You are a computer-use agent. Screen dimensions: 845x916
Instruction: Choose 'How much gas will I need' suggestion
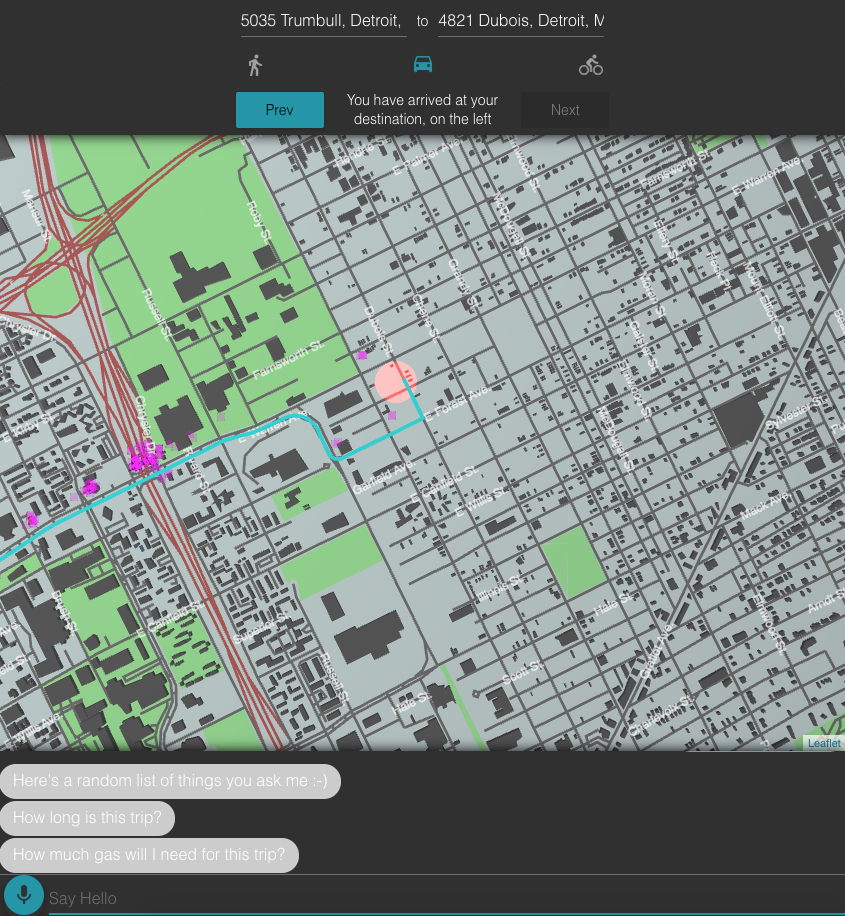[149, 854]
